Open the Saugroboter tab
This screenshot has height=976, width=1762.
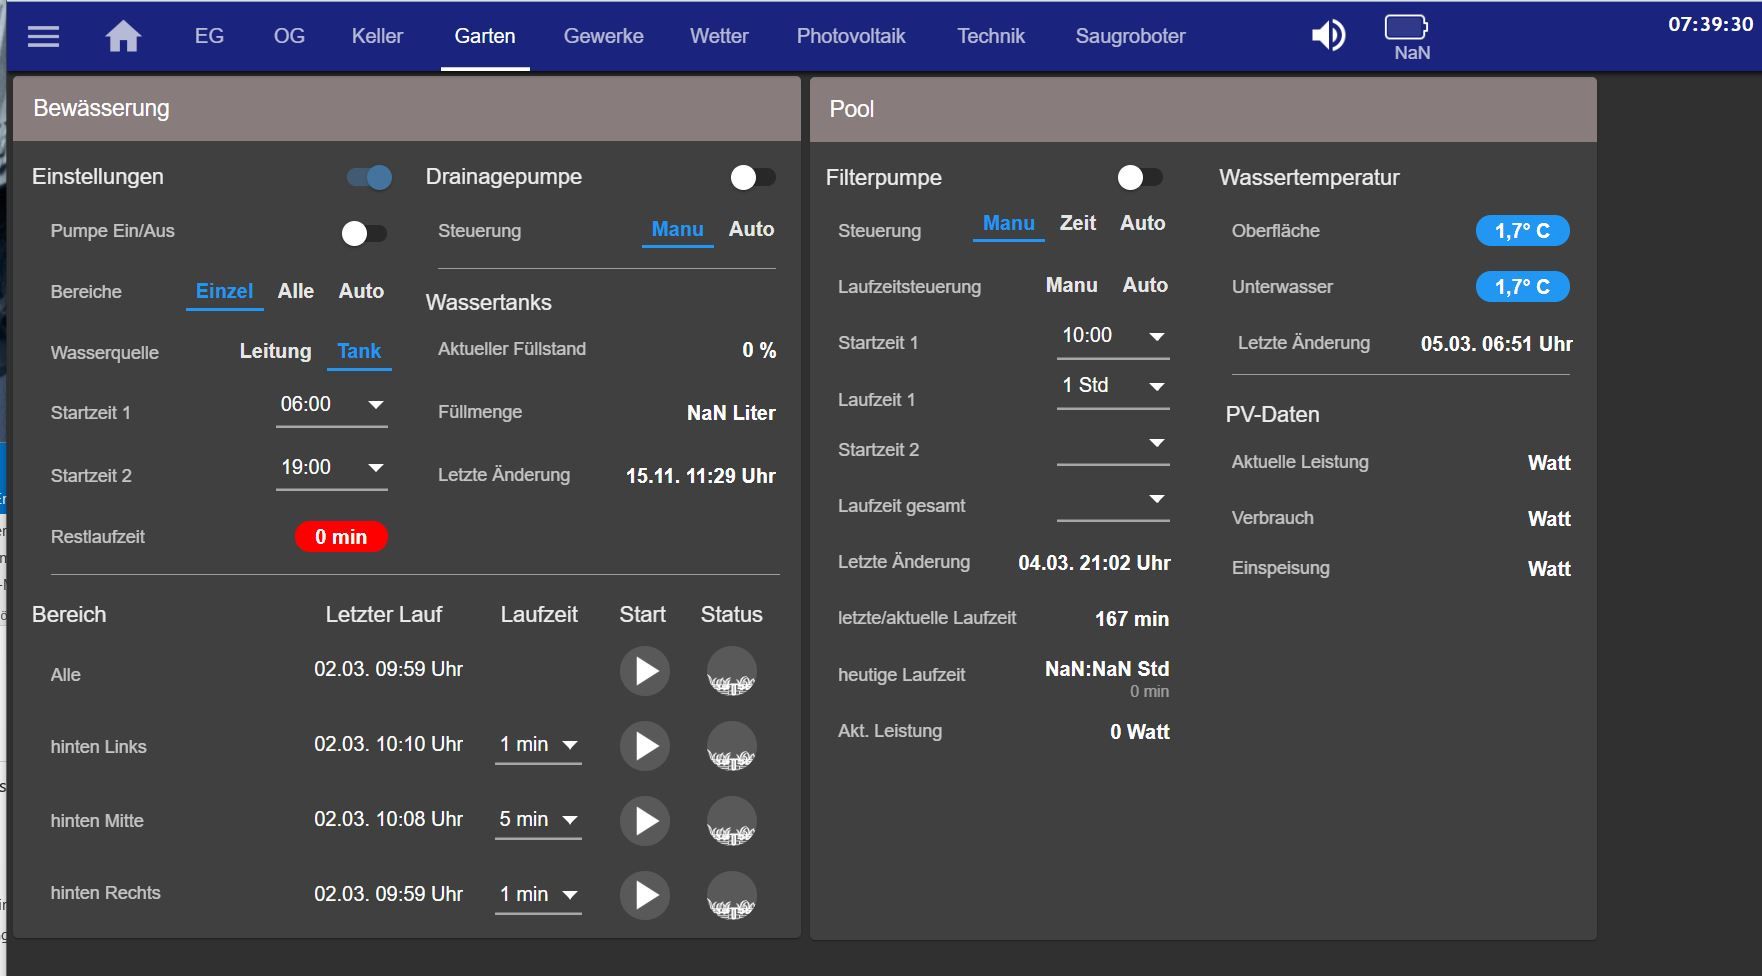pos(1130,36)
